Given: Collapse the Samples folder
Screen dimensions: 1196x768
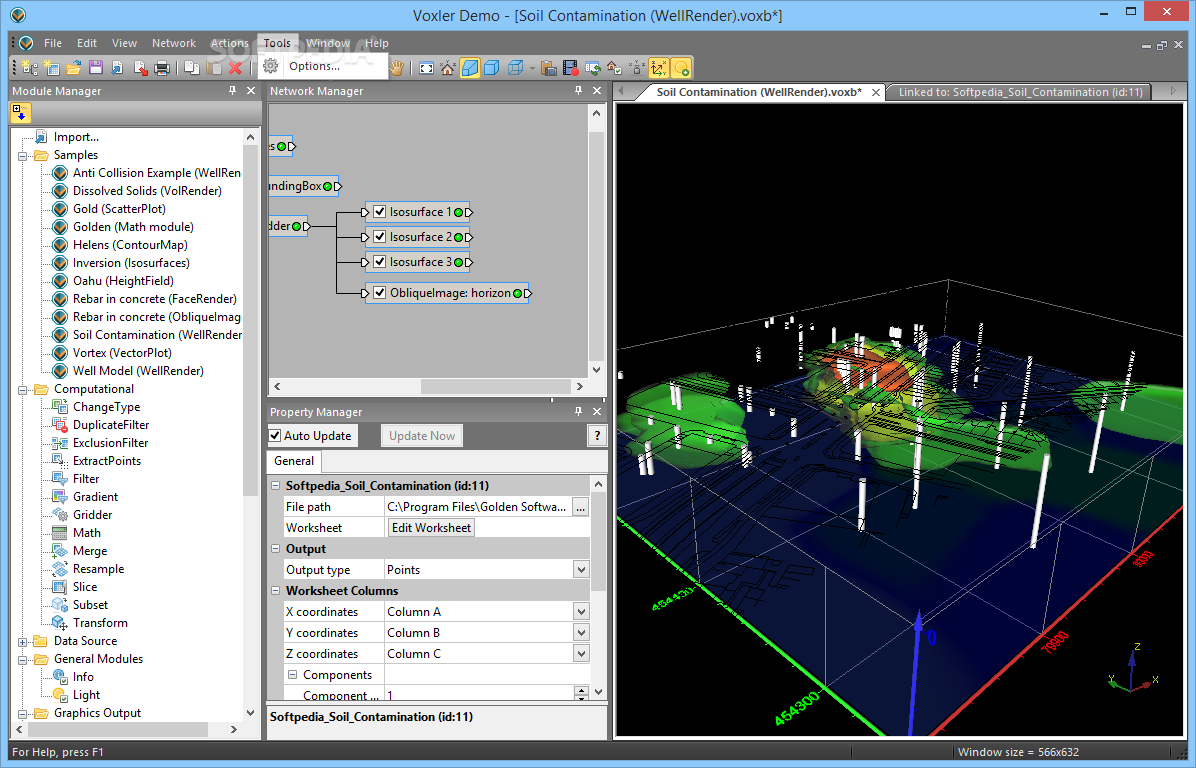Looking at the screenshot, I should click(x=22, y=156).
